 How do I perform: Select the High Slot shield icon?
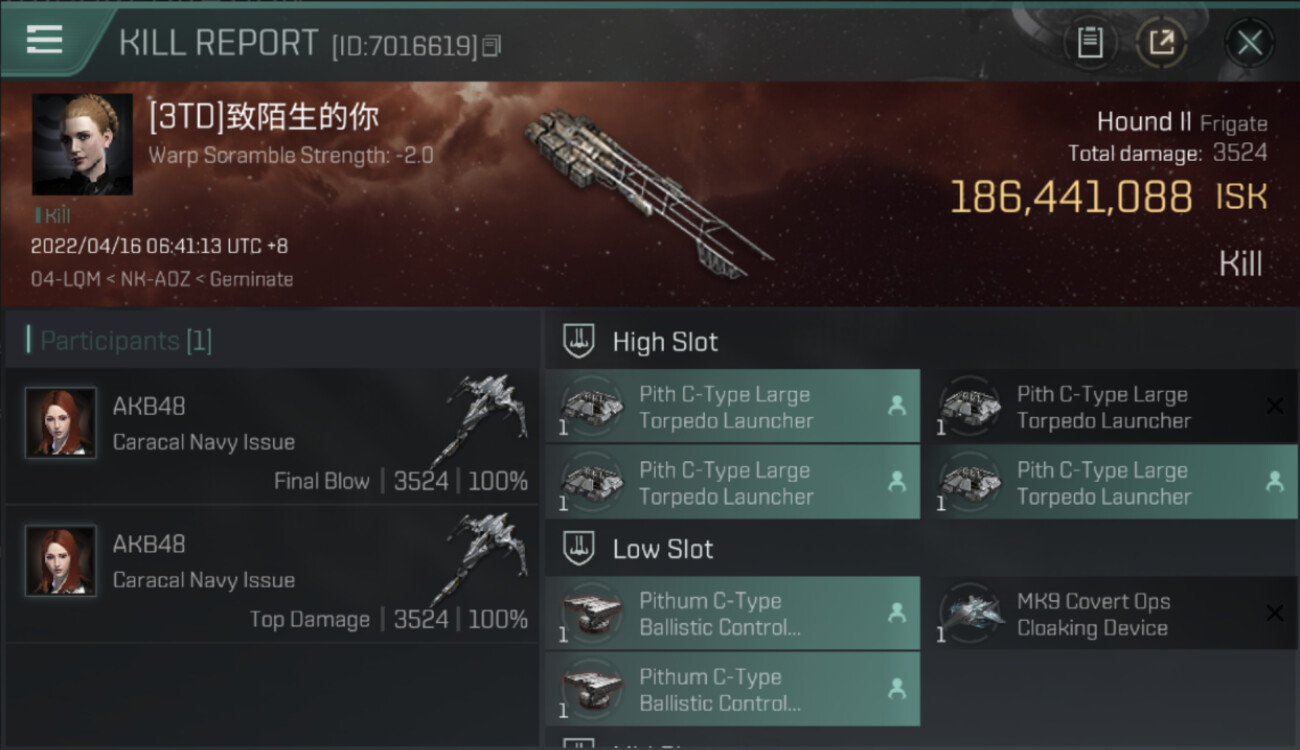pos(579,341)
